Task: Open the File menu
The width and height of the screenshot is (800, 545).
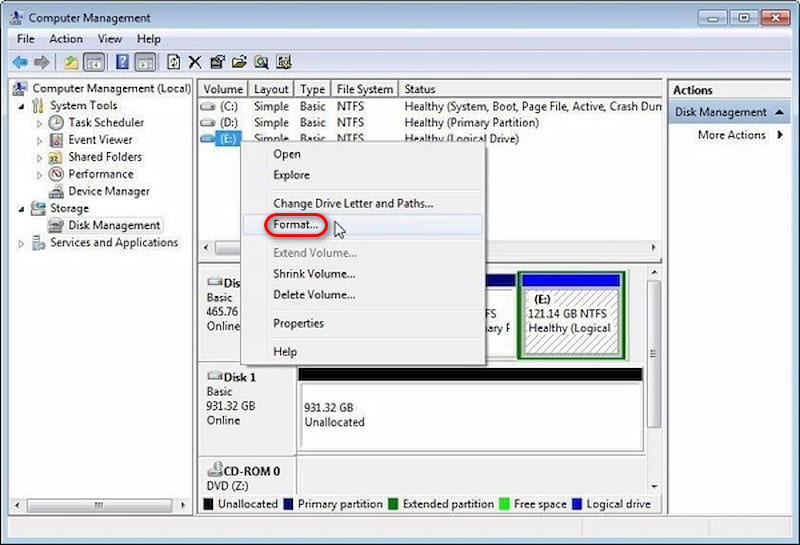Action: click(26, 39)
